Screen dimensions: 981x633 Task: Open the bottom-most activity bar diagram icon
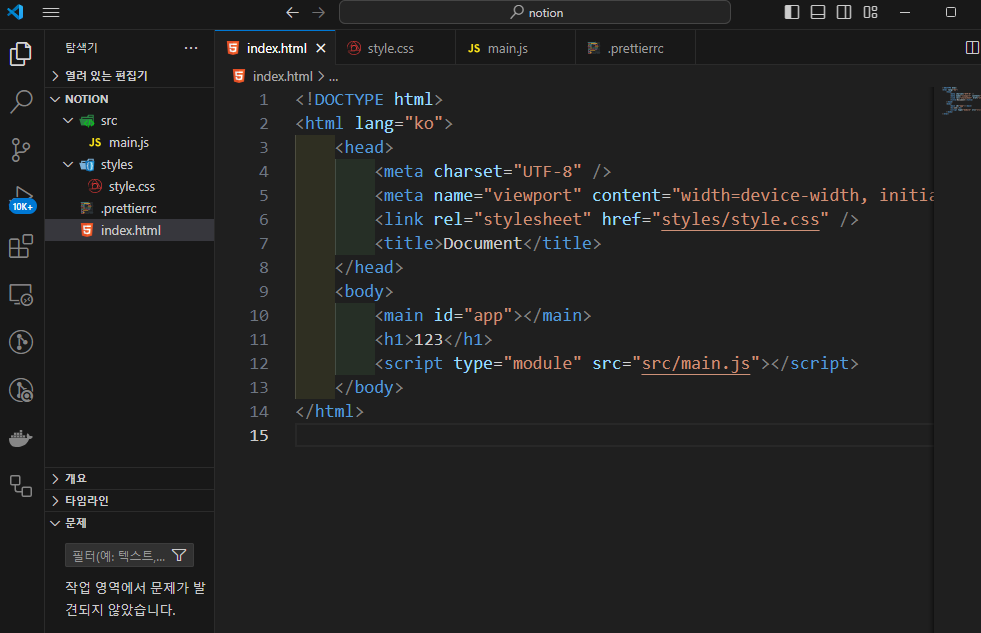click(x=21, y=485)
